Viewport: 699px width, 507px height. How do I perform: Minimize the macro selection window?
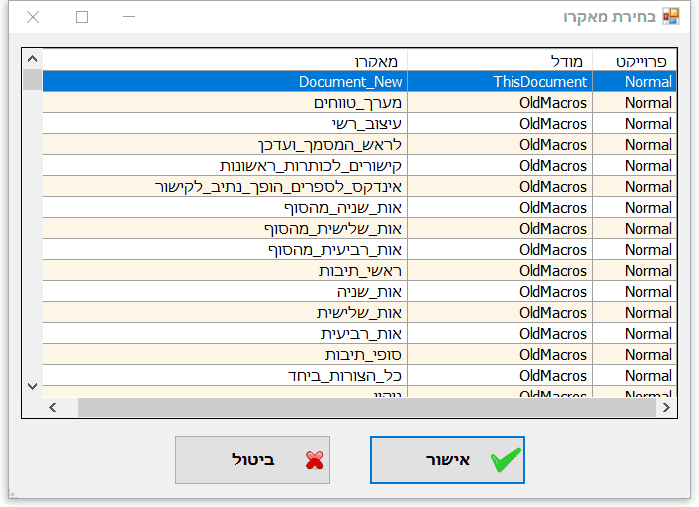(x=129, y=17)
